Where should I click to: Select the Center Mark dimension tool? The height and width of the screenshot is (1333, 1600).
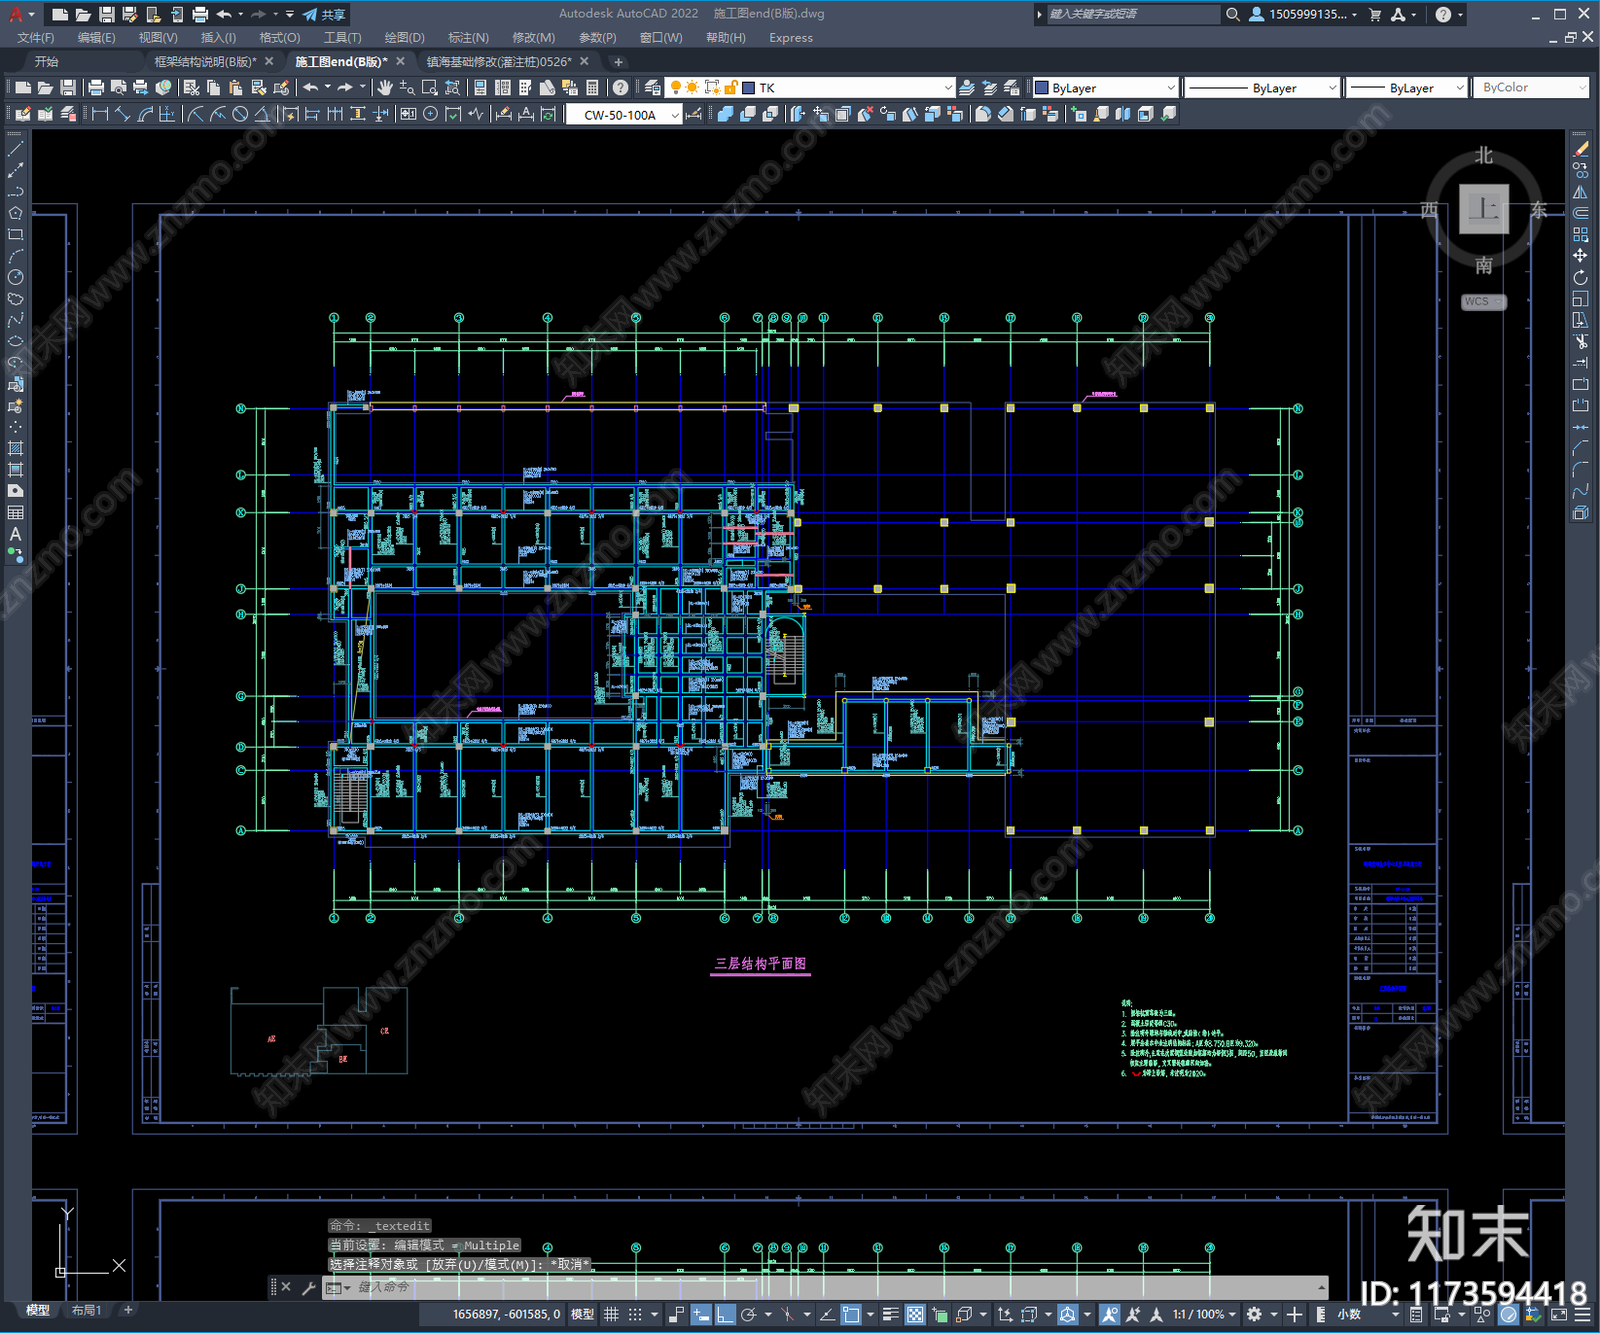click(430, 114)
